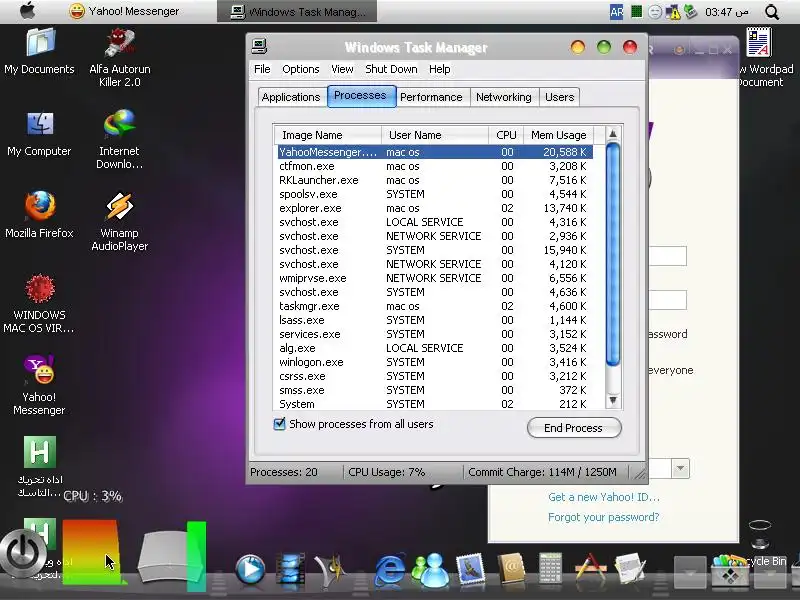Click the Address Book dock icon
Screen dimensions: 800x600
[511, 568]
